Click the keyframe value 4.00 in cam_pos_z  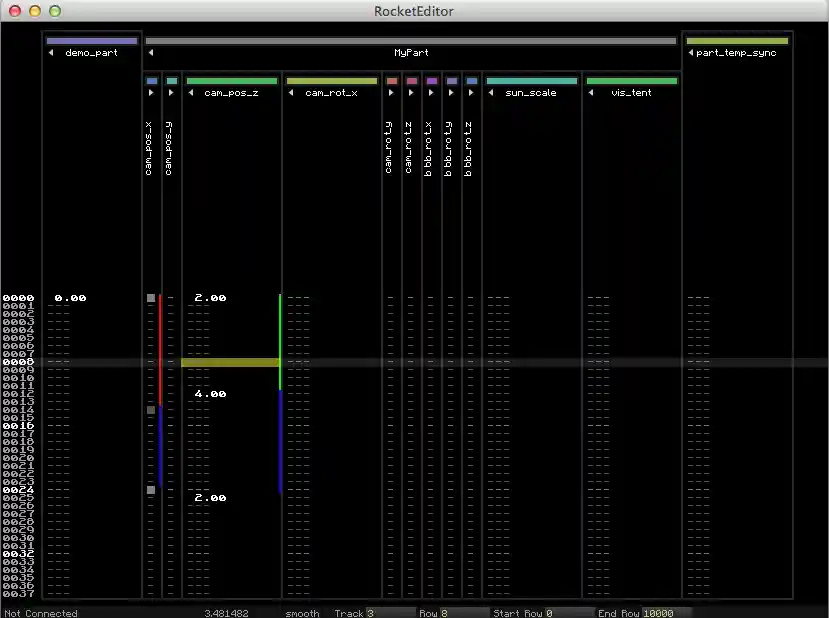(208, 393)
